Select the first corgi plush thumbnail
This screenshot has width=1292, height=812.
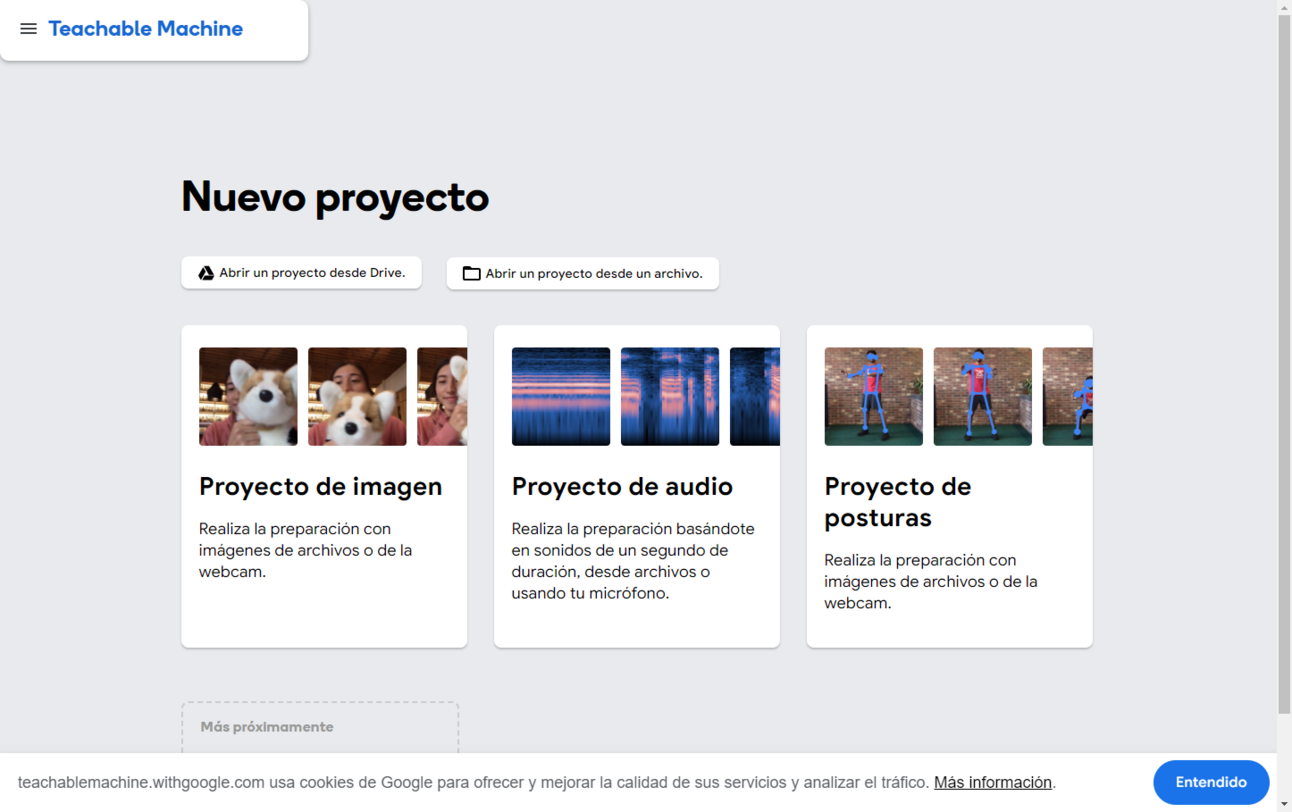pos(248,397)
